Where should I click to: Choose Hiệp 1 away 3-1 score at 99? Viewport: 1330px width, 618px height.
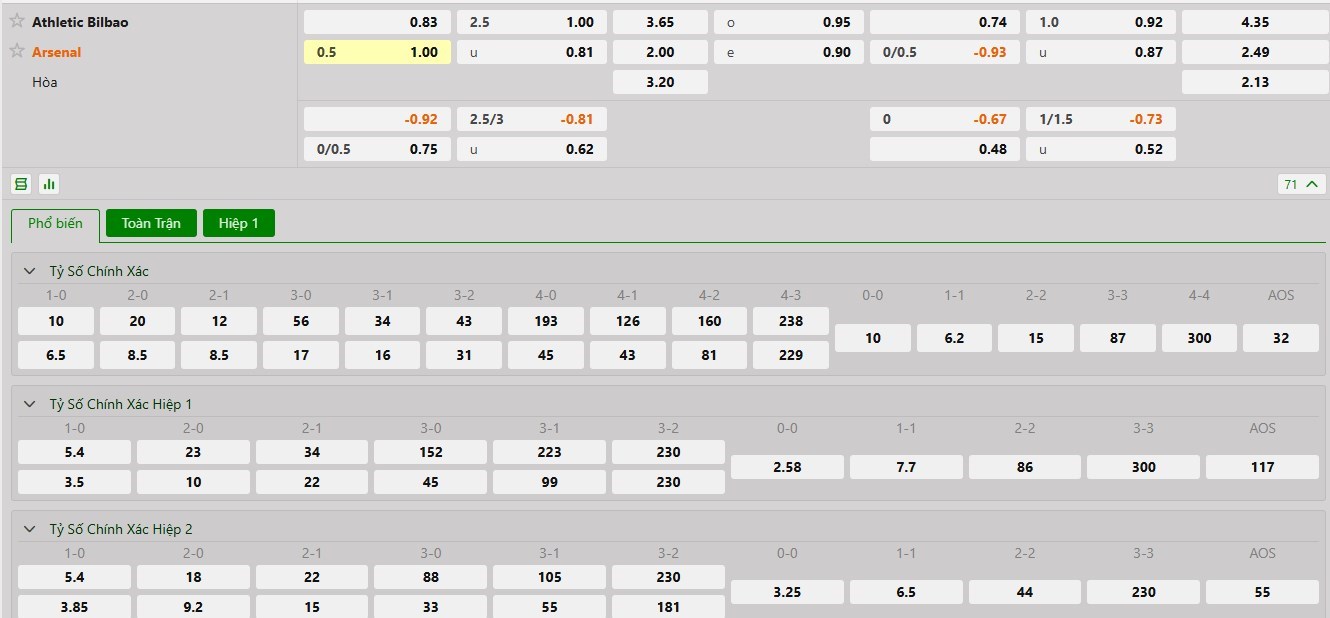(x=549, y=482)
